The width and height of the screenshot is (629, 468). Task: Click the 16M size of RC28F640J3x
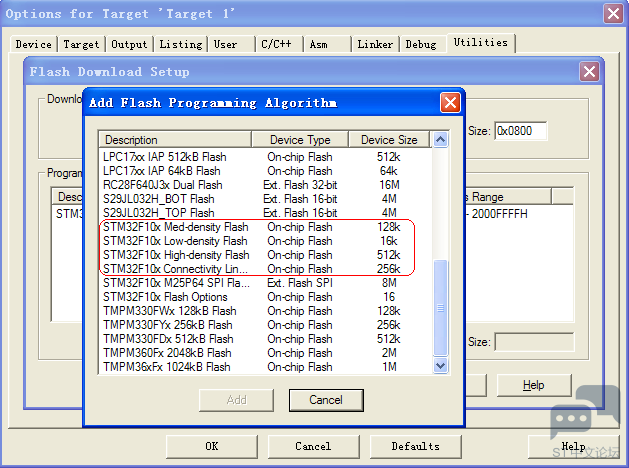pyautogui.click(x=389, y=185)
